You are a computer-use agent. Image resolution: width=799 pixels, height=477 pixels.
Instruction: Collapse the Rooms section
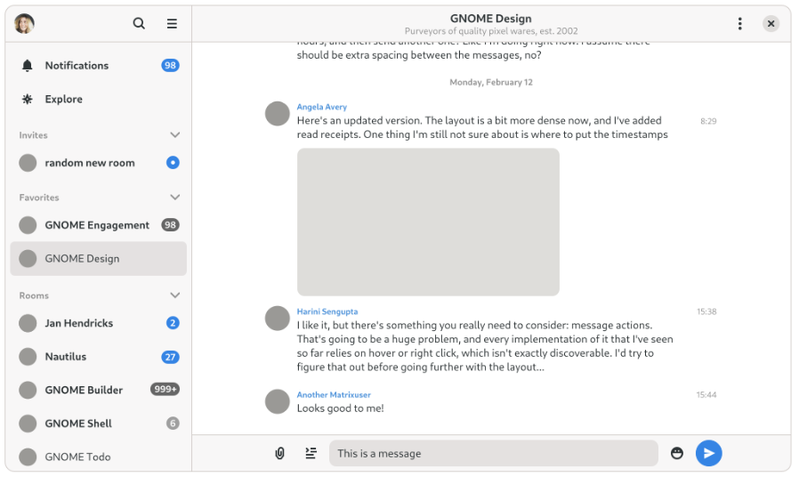(x=175, y=296)
